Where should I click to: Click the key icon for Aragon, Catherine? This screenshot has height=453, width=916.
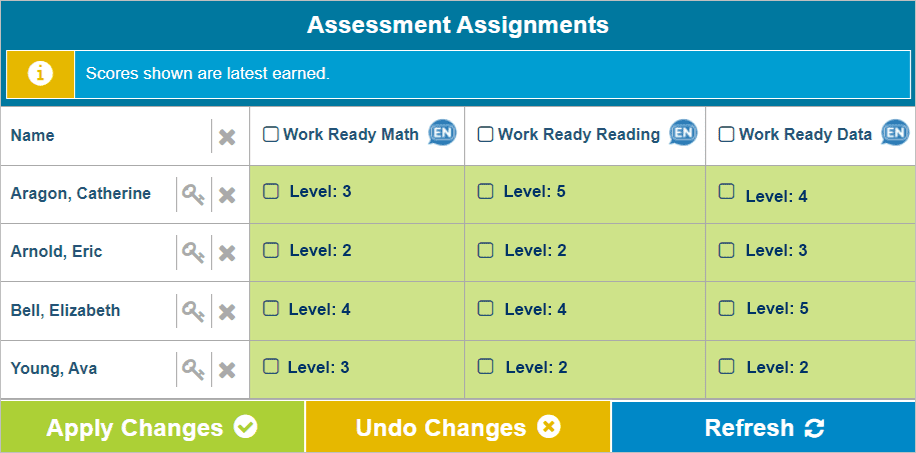coord(193,195)
